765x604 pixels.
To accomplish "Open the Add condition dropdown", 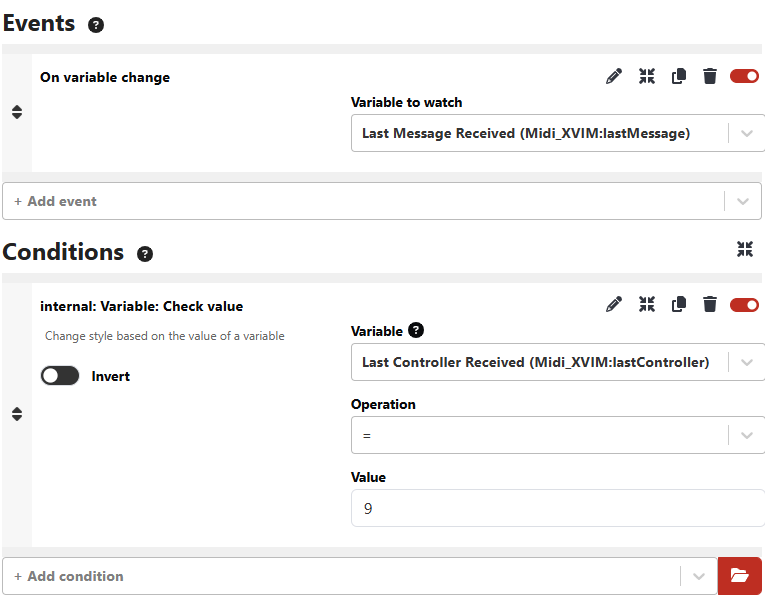I will [x=360, y=576].
